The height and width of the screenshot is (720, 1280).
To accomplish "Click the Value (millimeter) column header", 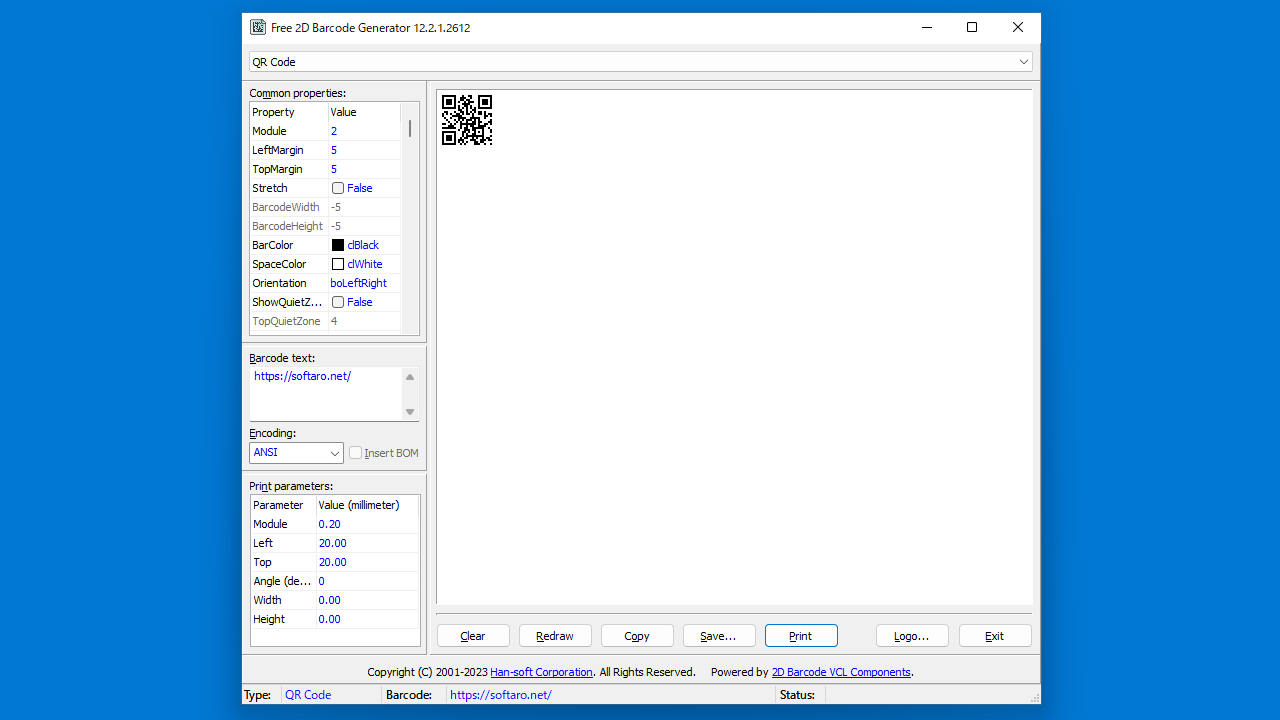I will click(x=368, y=505).
